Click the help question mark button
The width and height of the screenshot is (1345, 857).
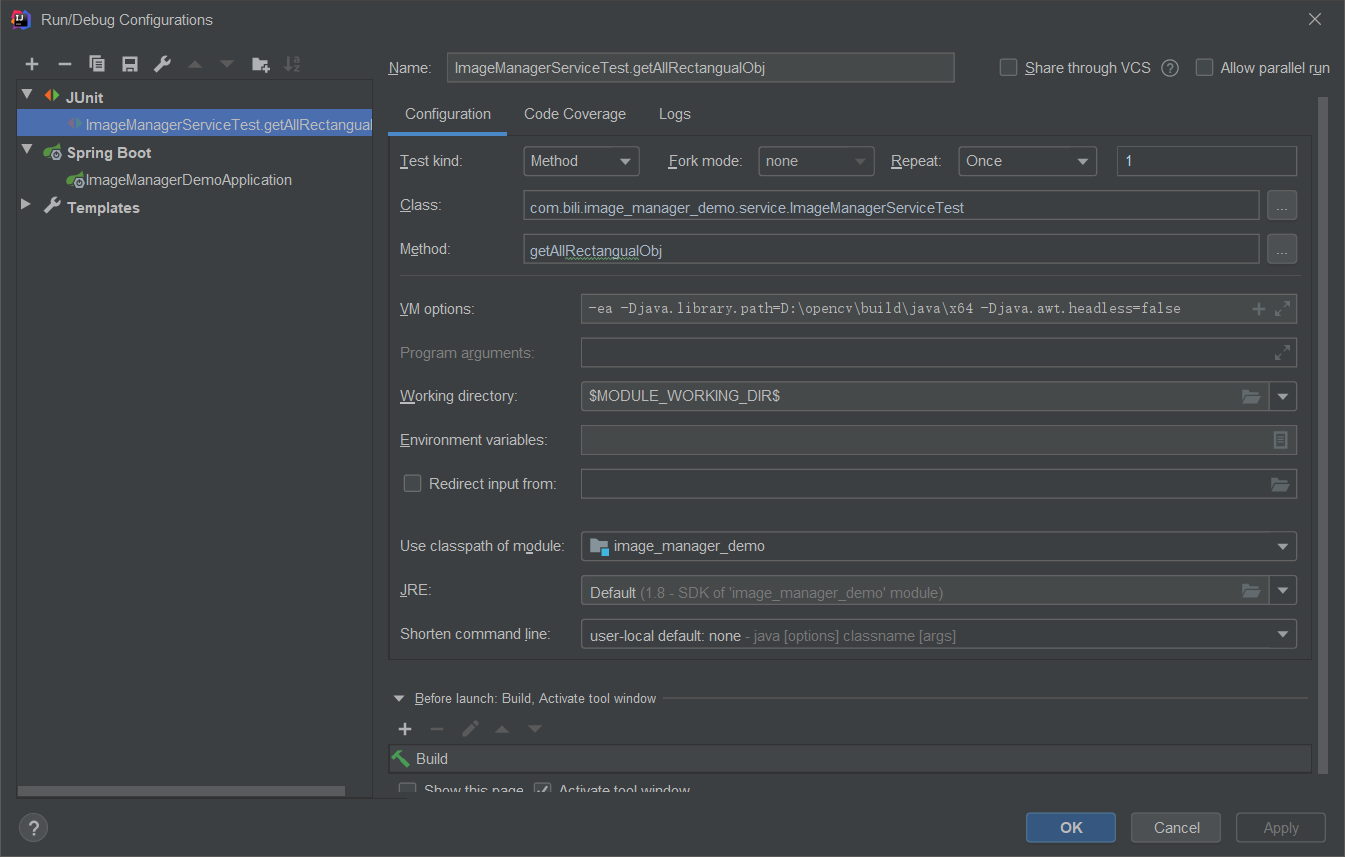pos(33,828)
